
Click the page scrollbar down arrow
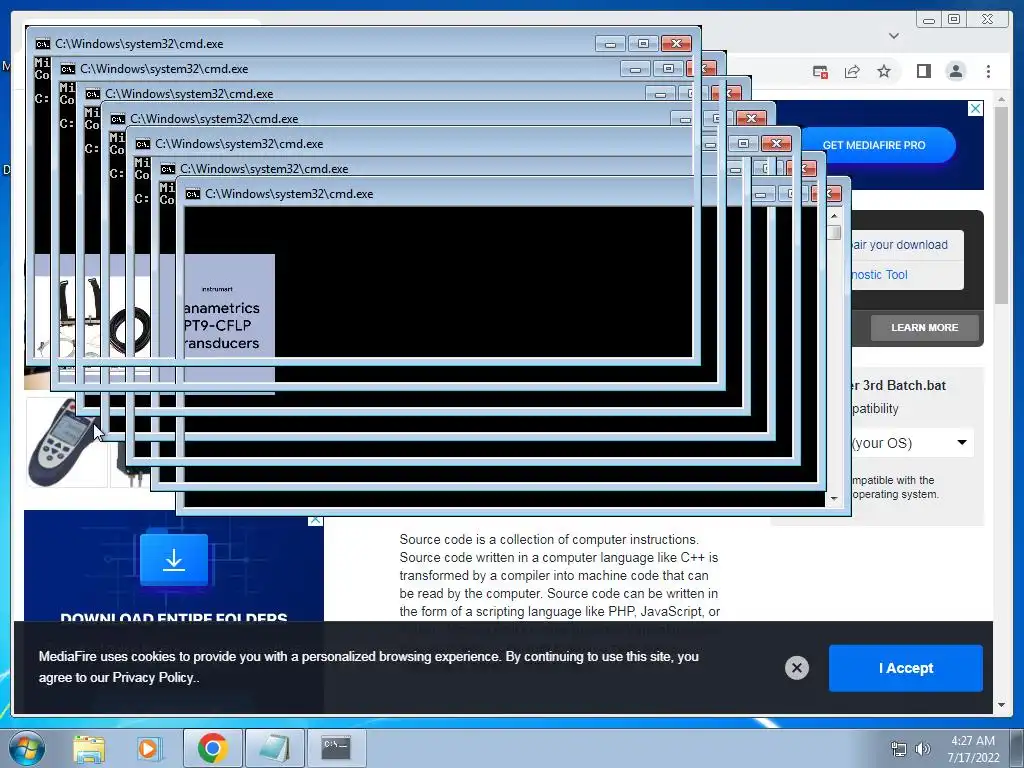(x=1001, y=705)
